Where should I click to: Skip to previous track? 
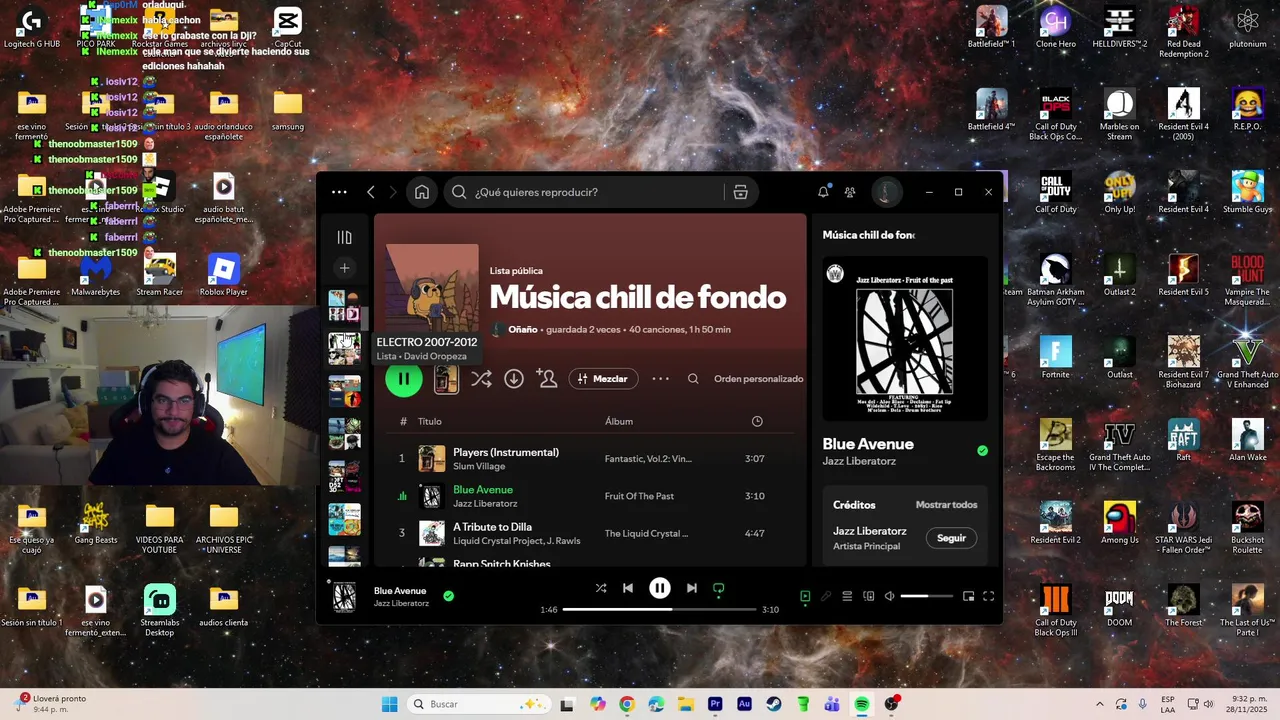tap(628, 588)
